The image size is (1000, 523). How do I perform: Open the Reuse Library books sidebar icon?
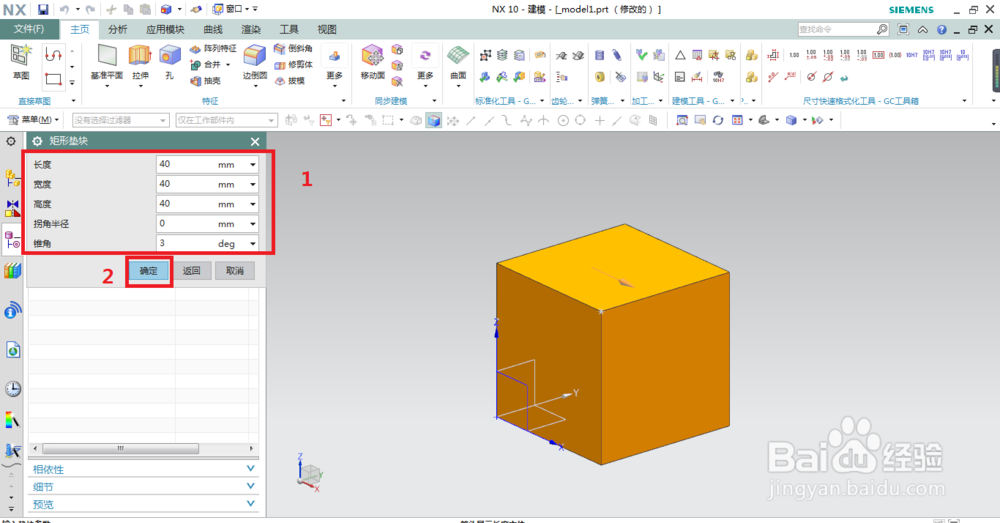coord(12,271)
